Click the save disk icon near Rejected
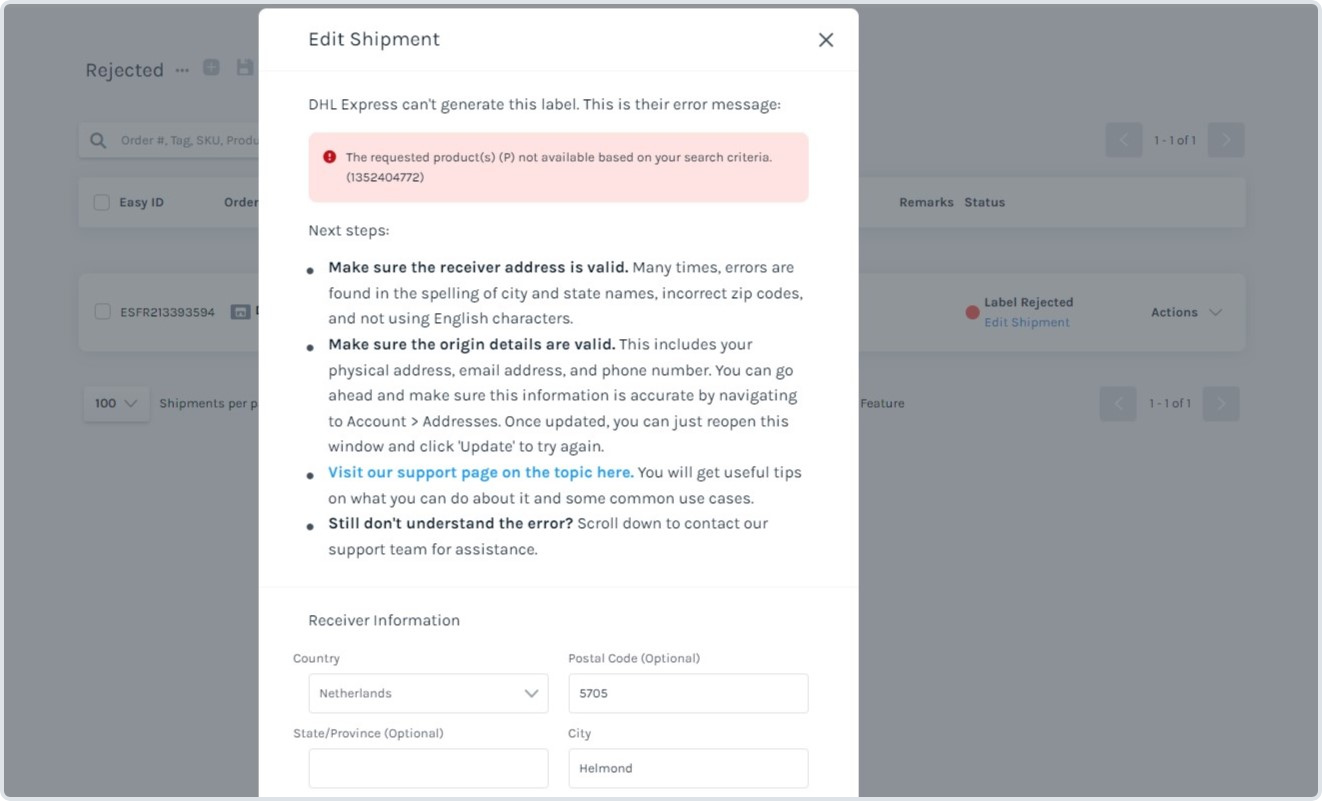Image resolution: width=1322 pixels, height=801 pixels. click(244, 68)
